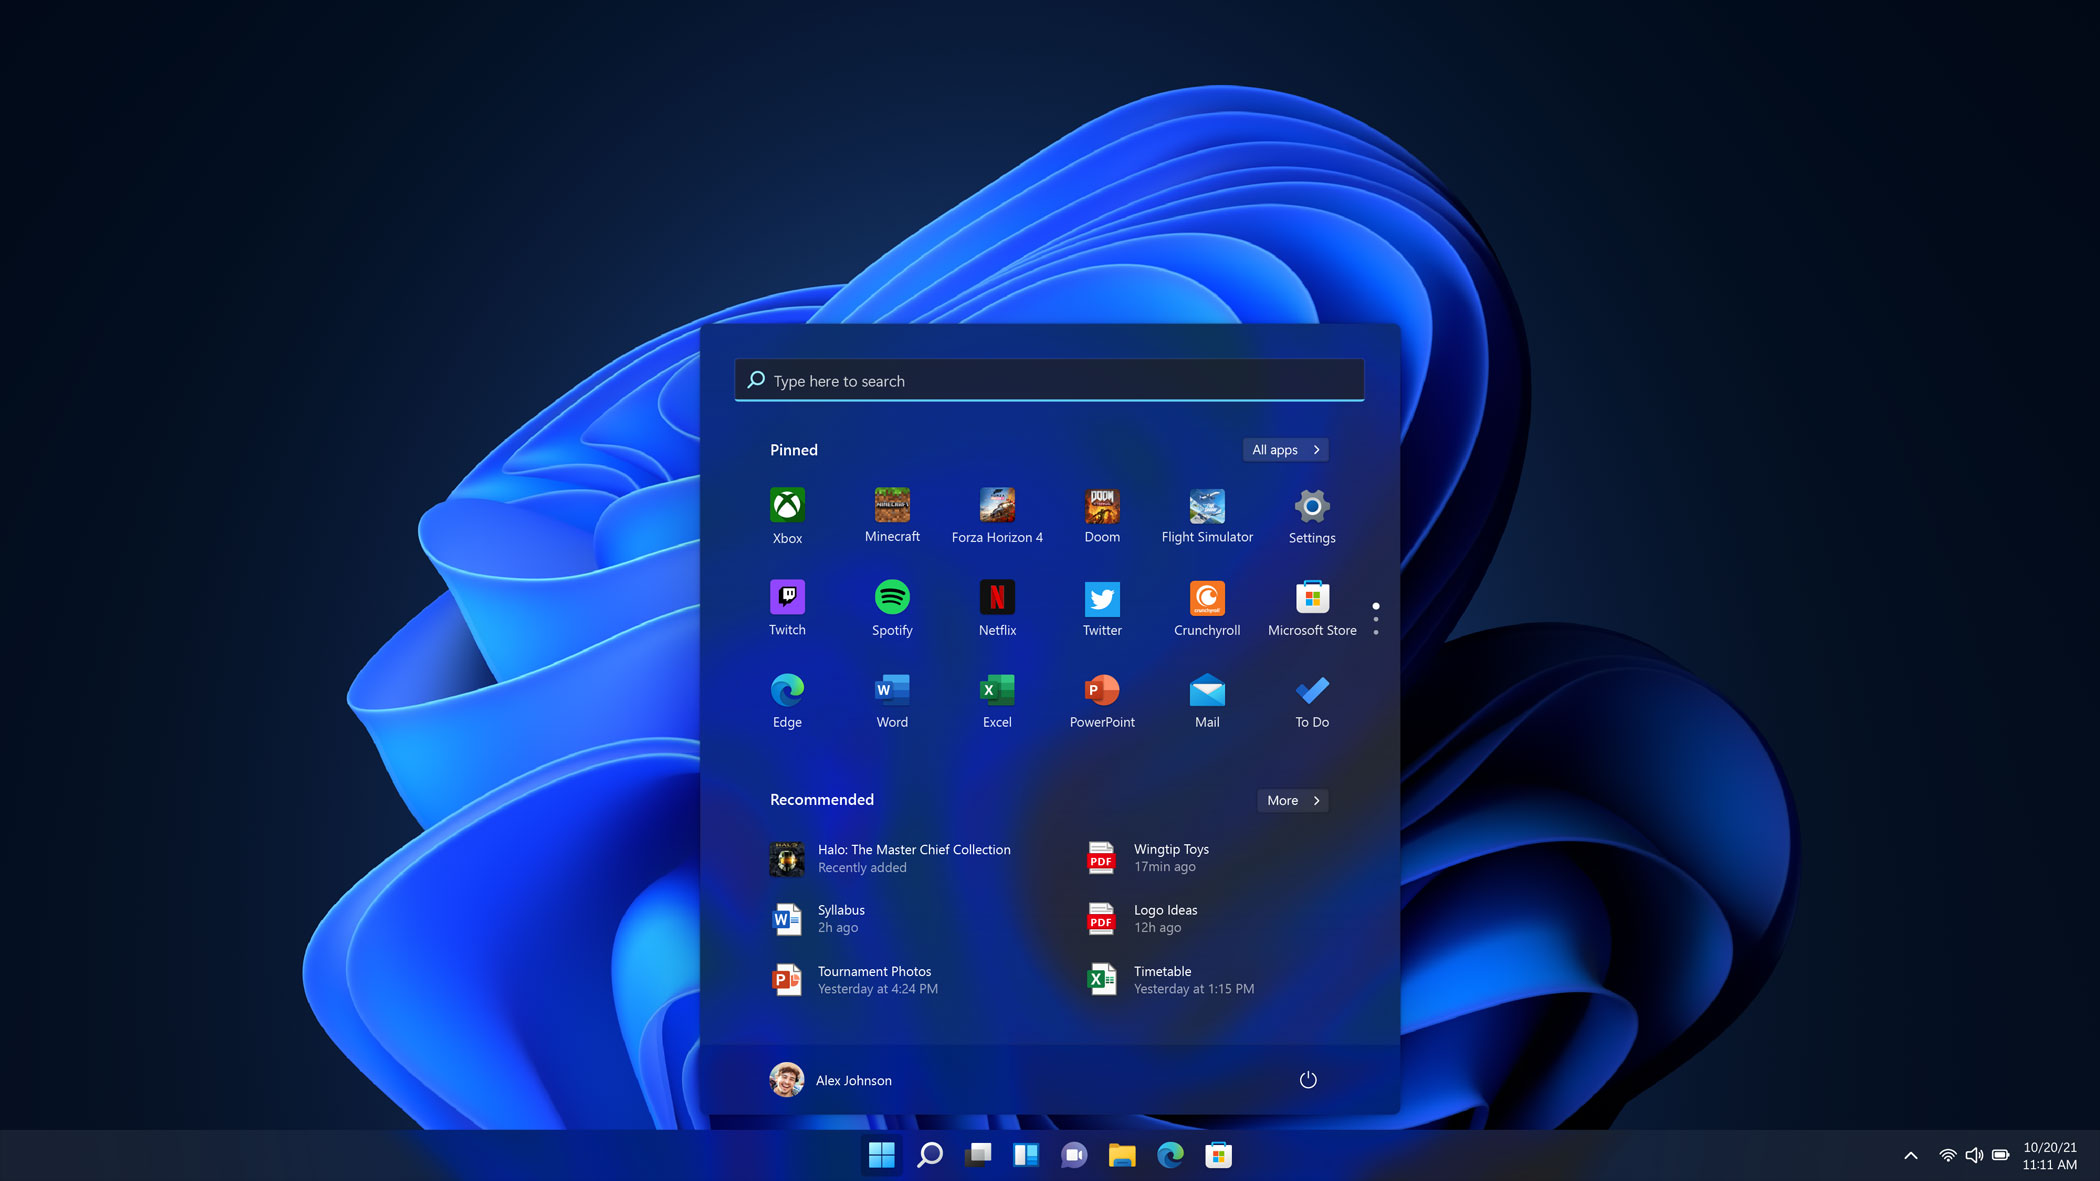Click the Power button to shut down
Viewport: 2100px width, 1181px height.
[x=1307, y=1080]
